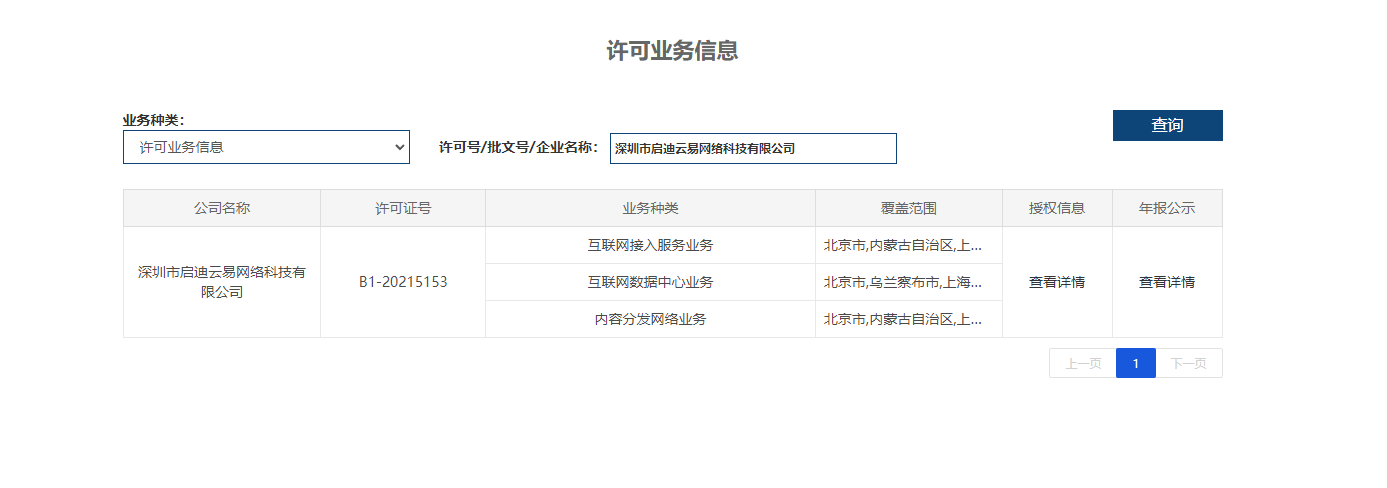Click 互联网数据中心业务 row cell
Screen dimensions: 1387x488
[650, 282]
